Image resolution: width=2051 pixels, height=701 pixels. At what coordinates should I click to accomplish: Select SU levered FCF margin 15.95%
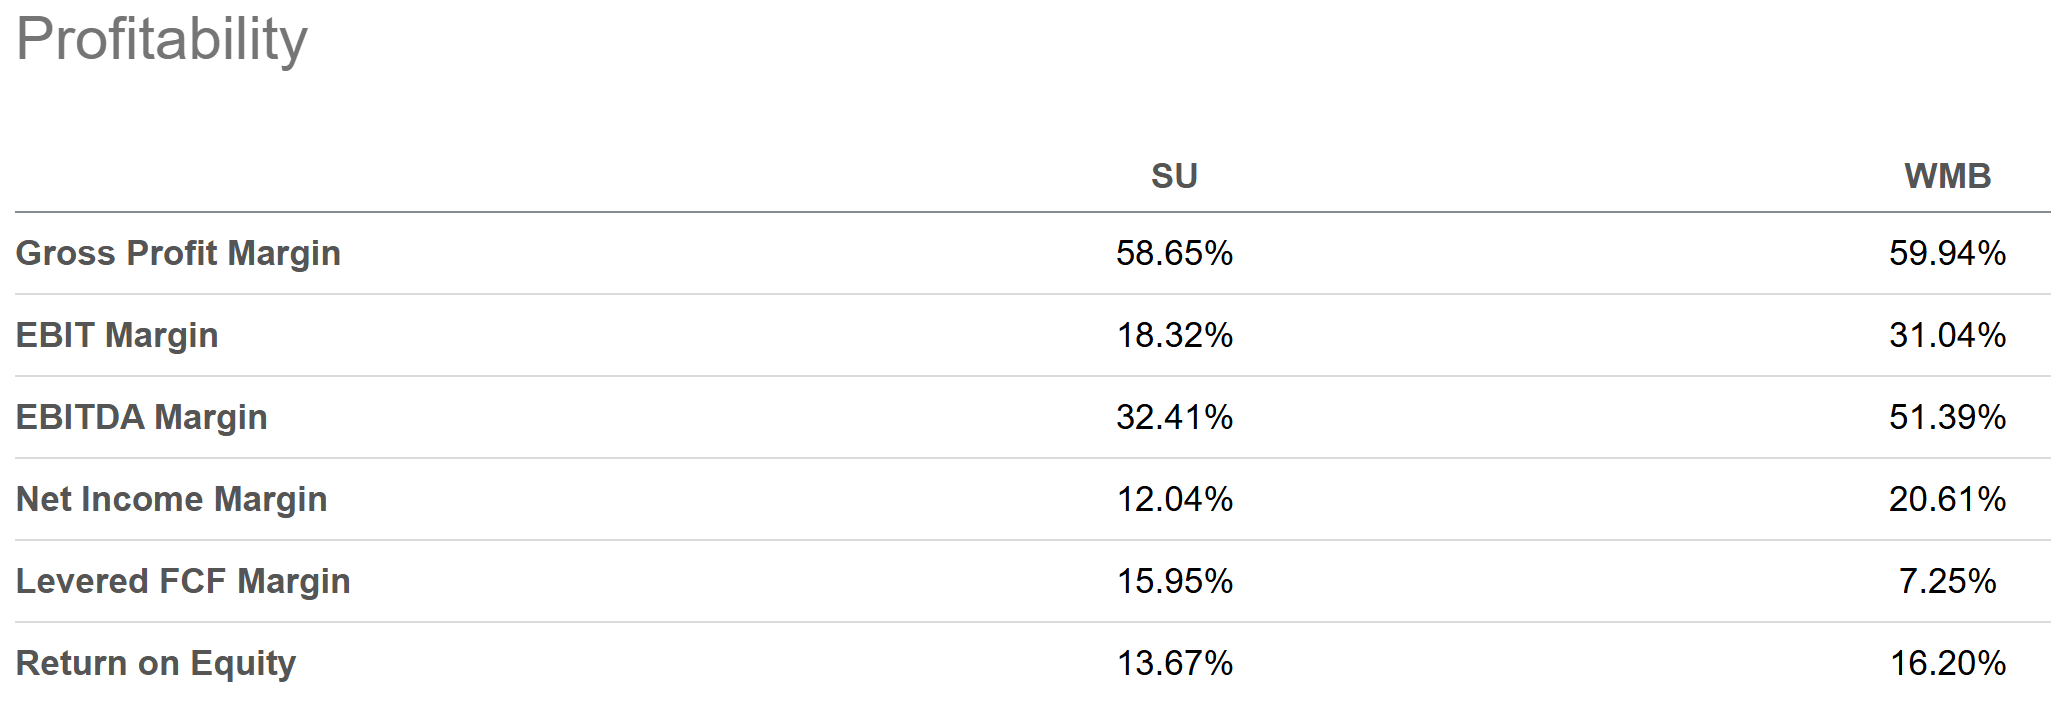[1174, 581]
